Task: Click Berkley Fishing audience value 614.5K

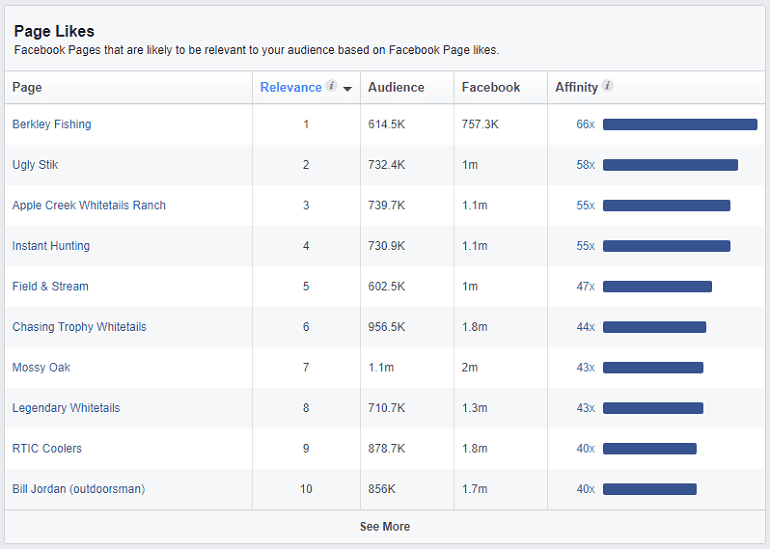Action: click(x=386, y=124)
